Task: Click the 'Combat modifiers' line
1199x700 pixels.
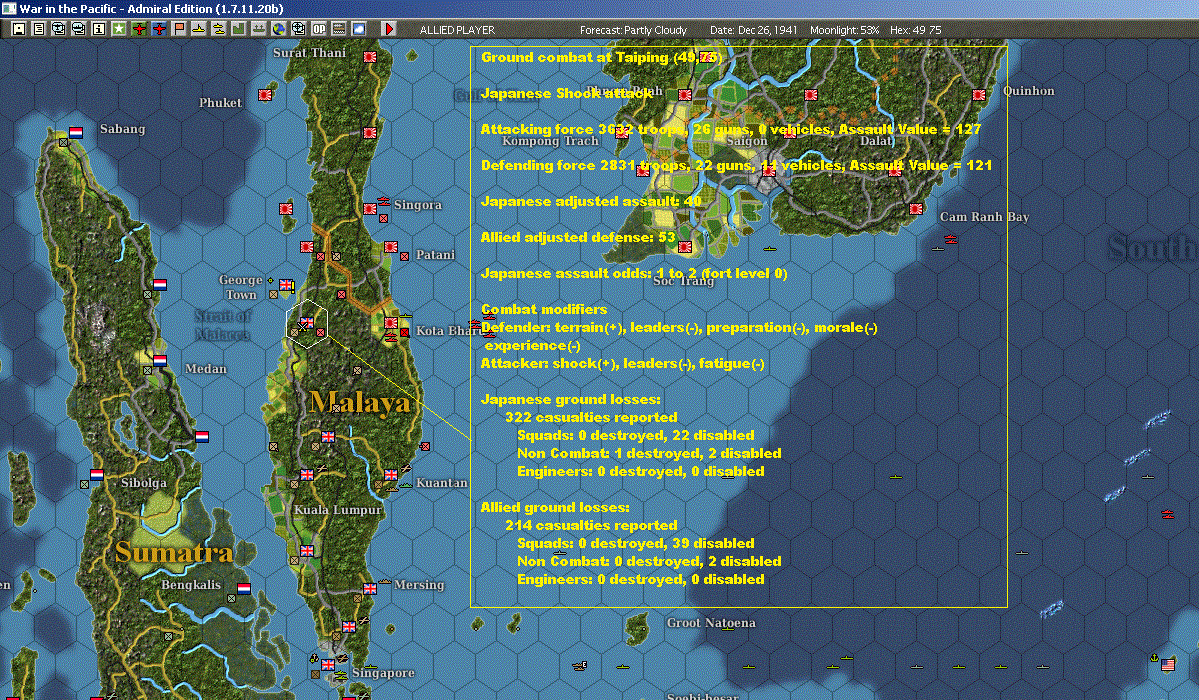Action: click(x=544, y=309)
